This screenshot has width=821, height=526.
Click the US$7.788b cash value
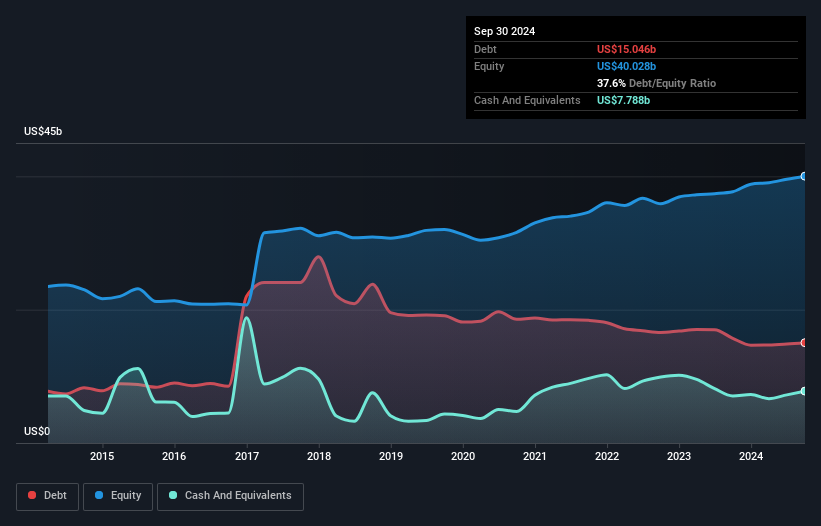click(x=623, y=100)
